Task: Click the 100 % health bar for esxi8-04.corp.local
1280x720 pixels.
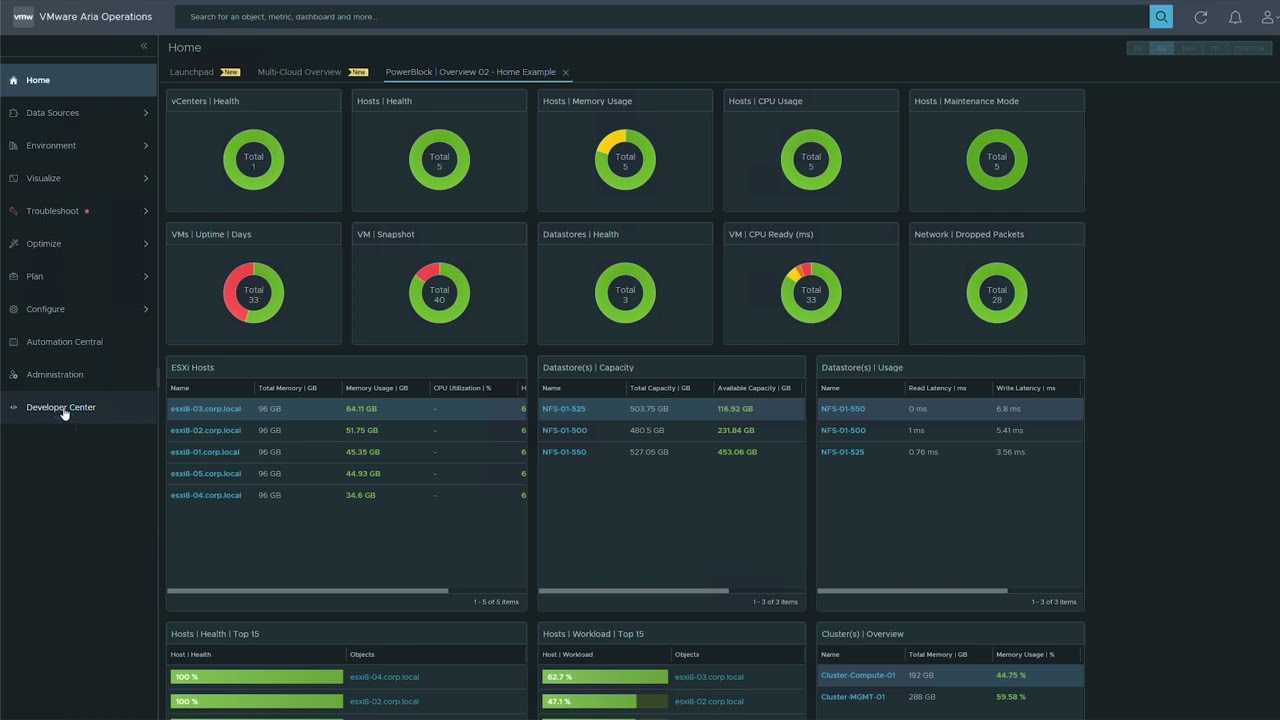Action: point(257,677)
